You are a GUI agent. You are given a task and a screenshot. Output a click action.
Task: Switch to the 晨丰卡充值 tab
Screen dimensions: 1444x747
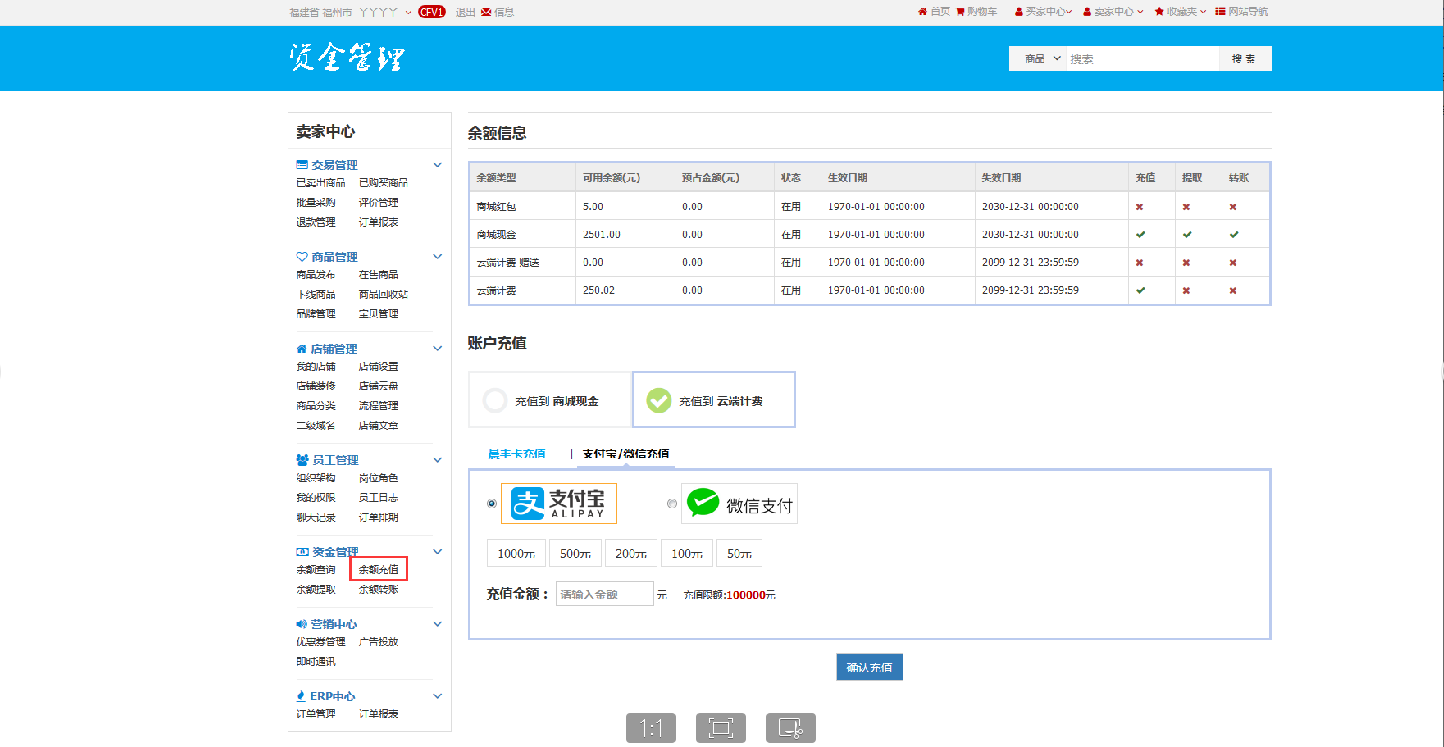tap(516, 453)
